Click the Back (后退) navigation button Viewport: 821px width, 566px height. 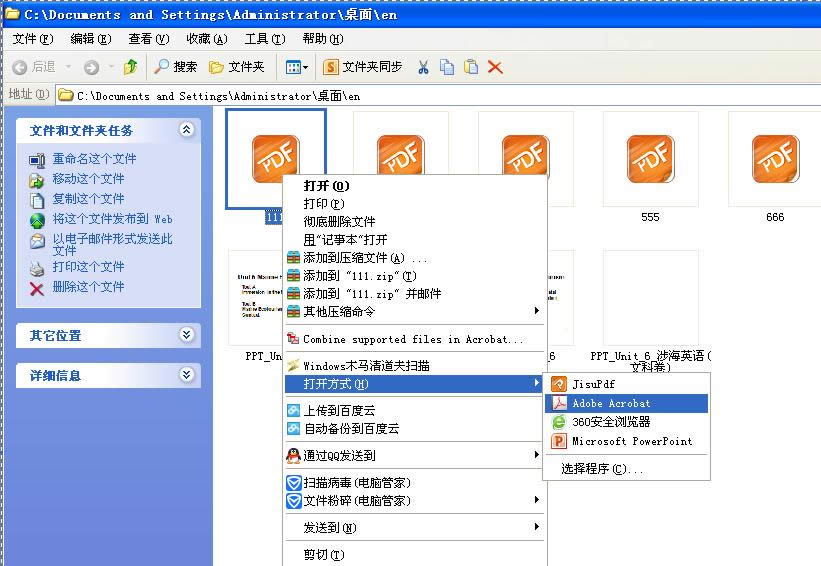pyautogui.click(x=35, y=67)
